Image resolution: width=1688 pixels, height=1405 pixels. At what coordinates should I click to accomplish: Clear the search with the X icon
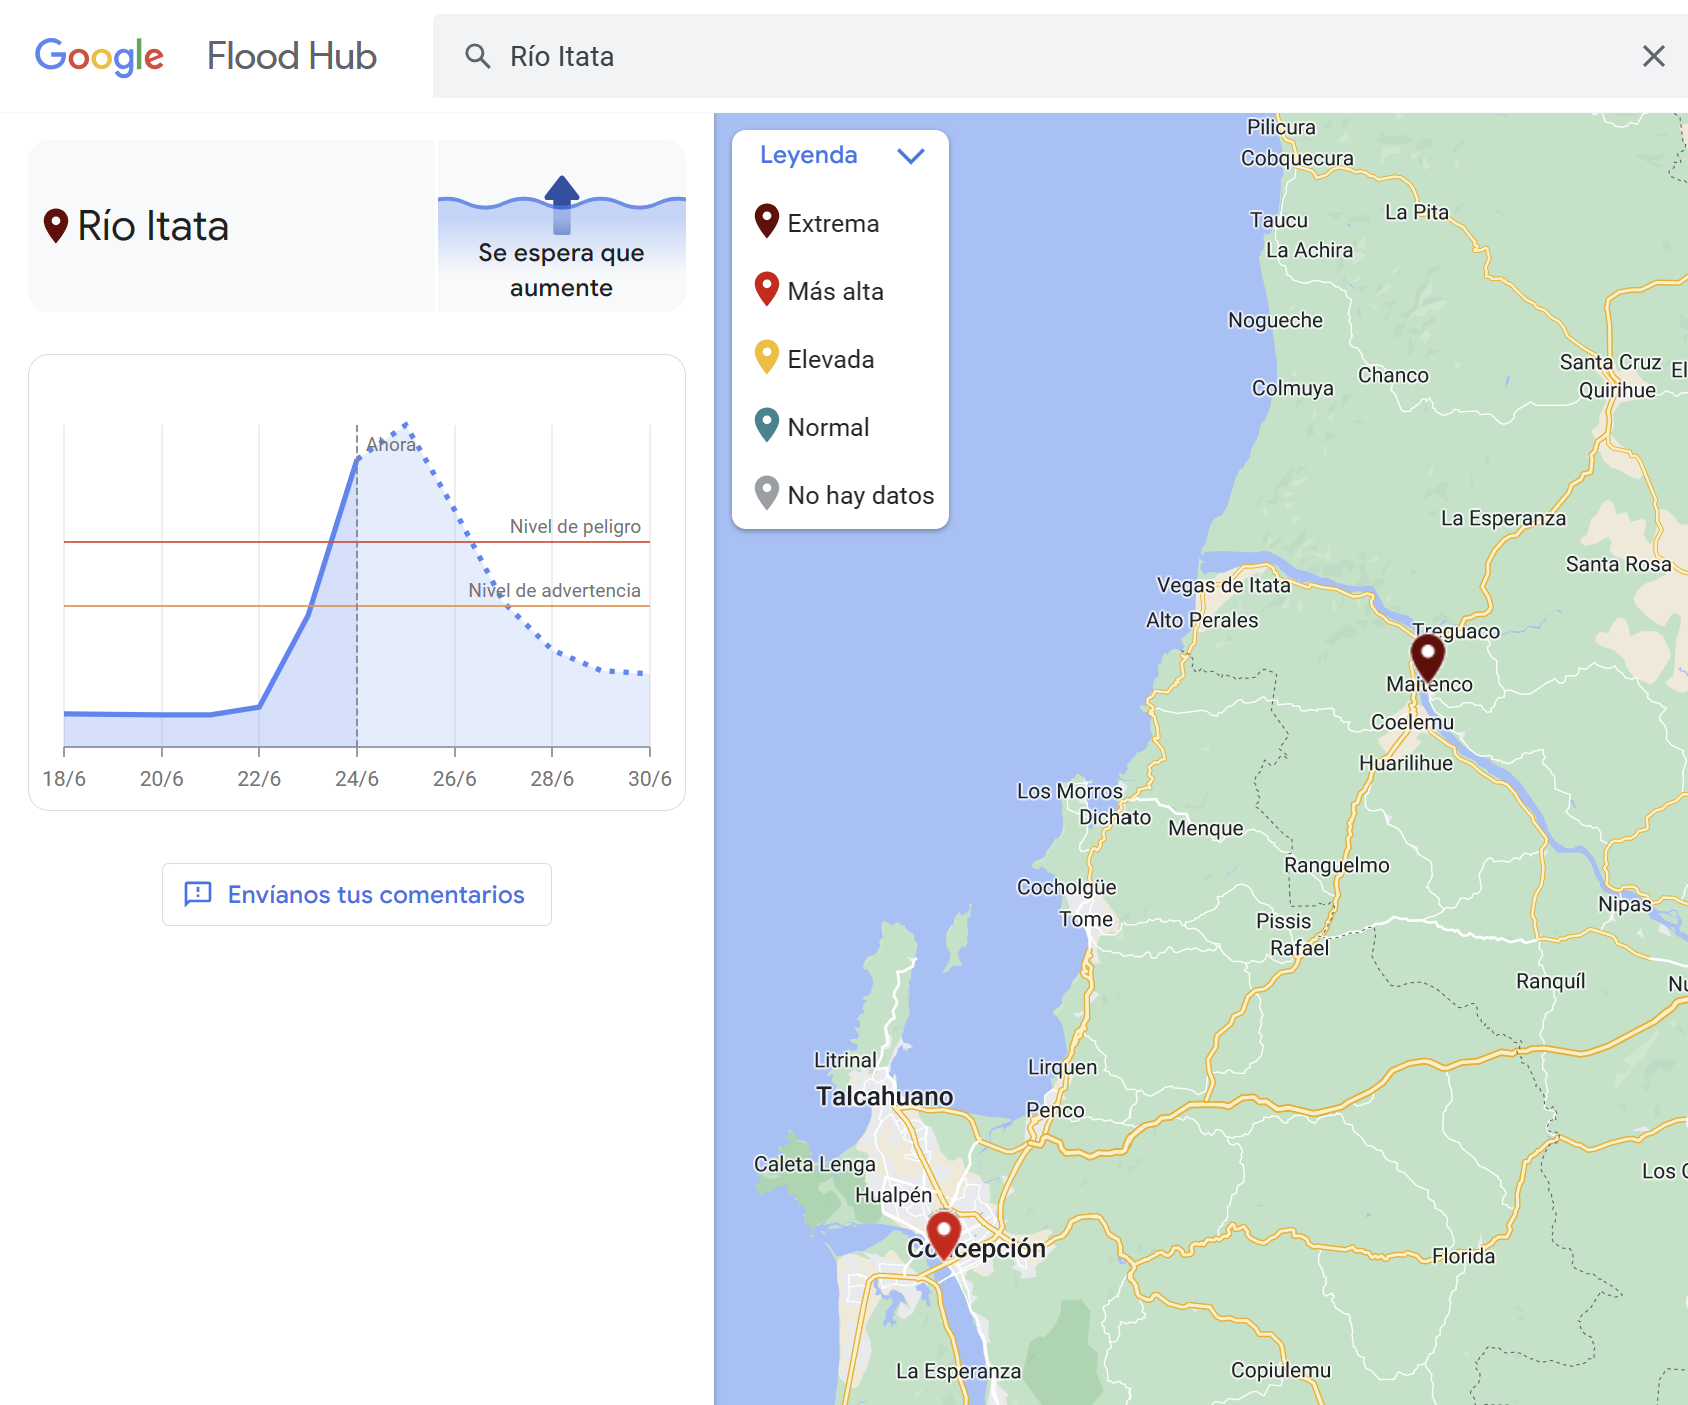tap(1653, 56)
